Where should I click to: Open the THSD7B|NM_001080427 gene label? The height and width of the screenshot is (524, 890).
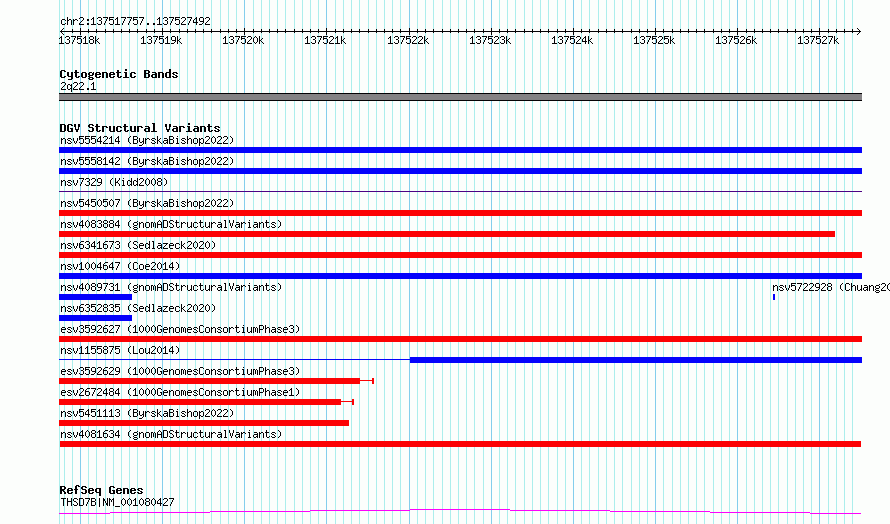point(117,502)
